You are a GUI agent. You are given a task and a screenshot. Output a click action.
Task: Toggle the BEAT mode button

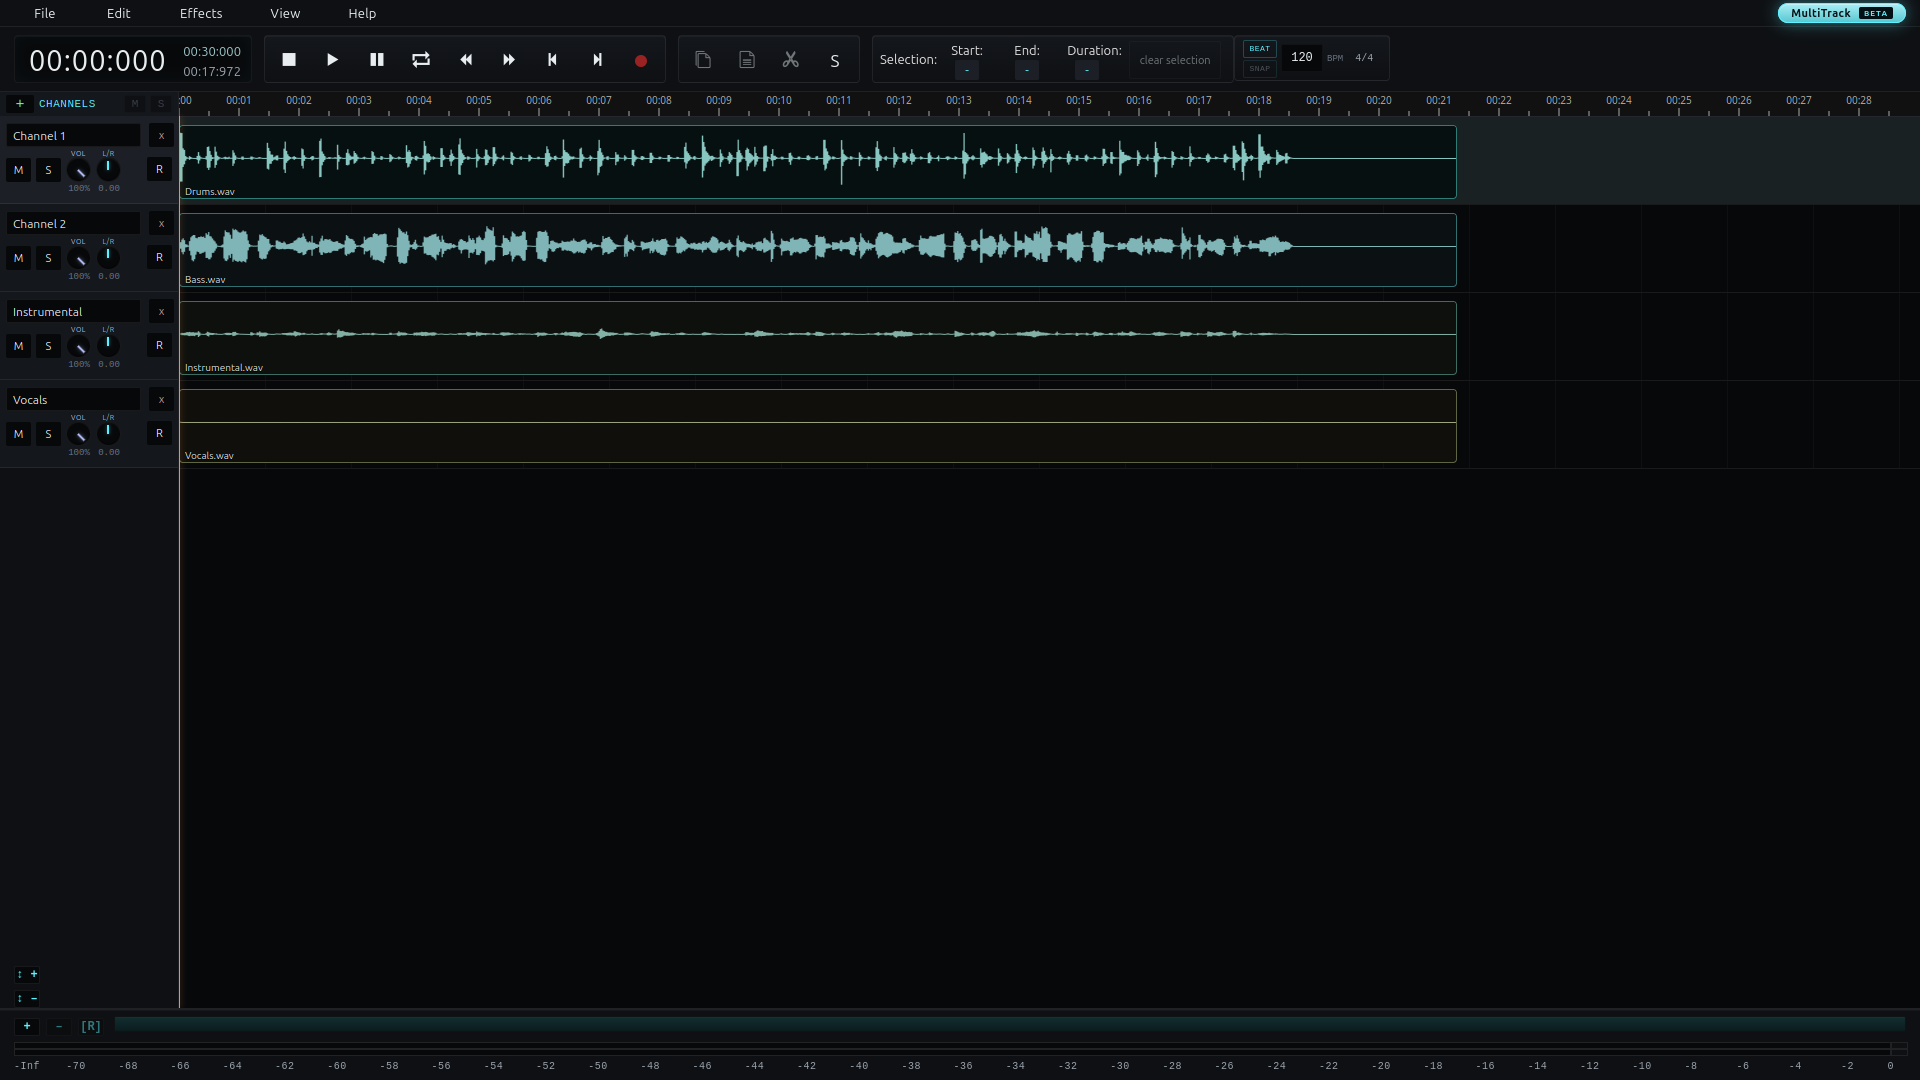tap(1259, 49)
